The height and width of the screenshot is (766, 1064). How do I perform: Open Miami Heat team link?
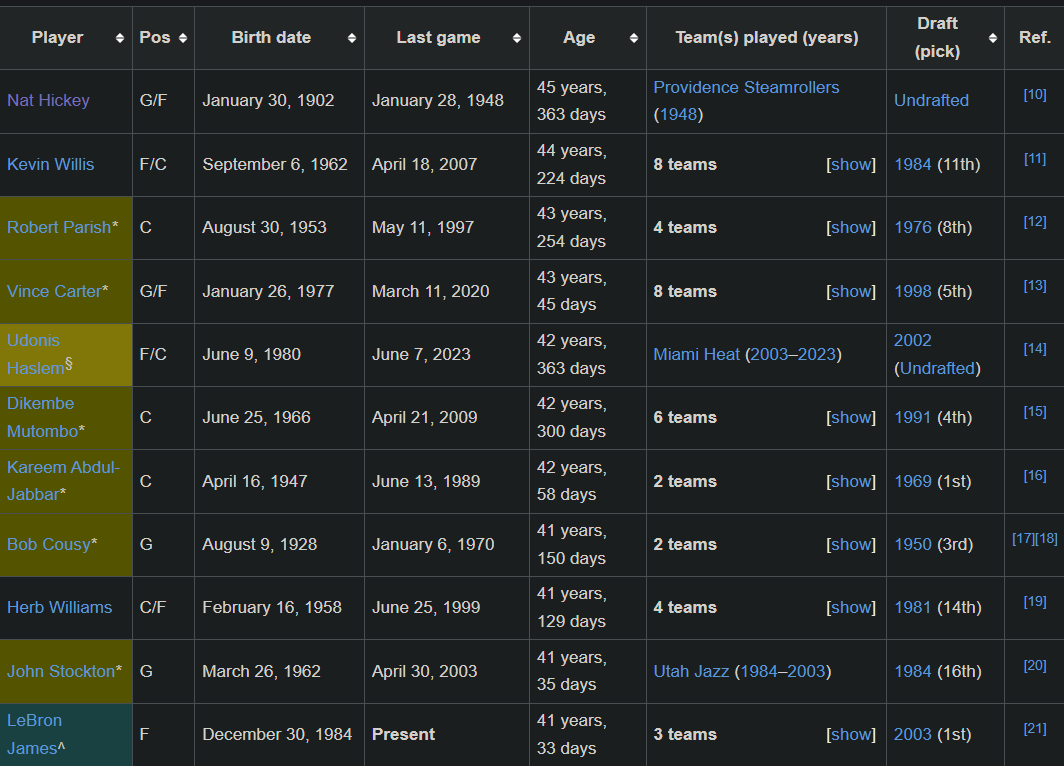[x=696, y=354]
